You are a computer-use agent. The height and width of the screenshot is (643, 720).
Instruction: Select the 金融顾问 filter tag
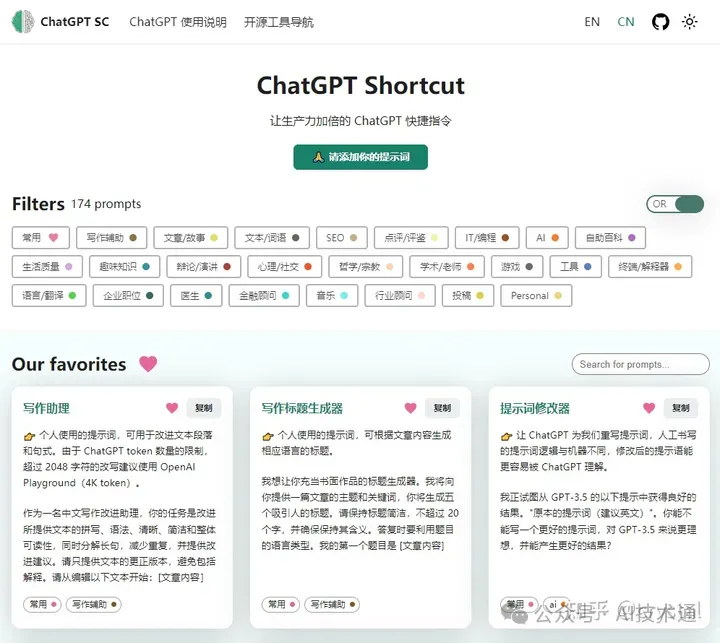click(264, 295)
